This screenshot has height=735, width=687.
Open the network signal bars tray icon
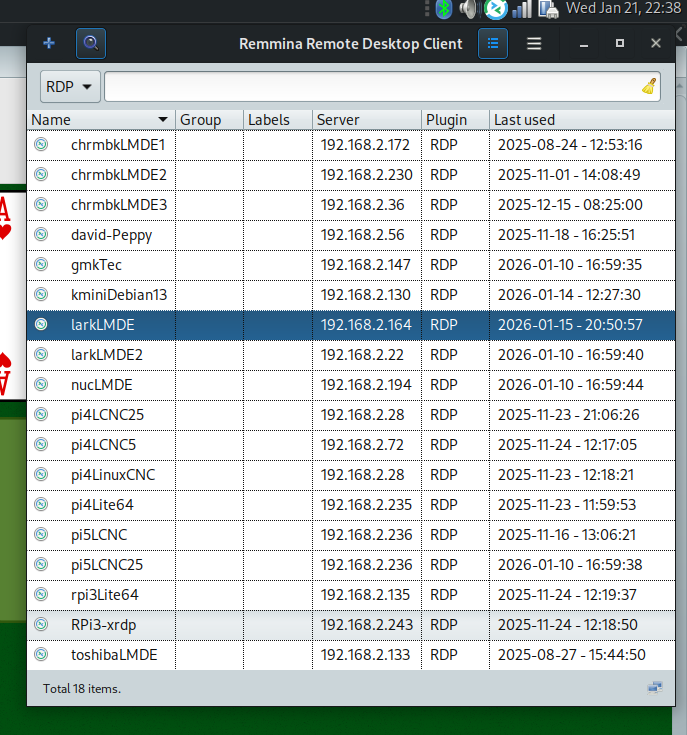521,10
